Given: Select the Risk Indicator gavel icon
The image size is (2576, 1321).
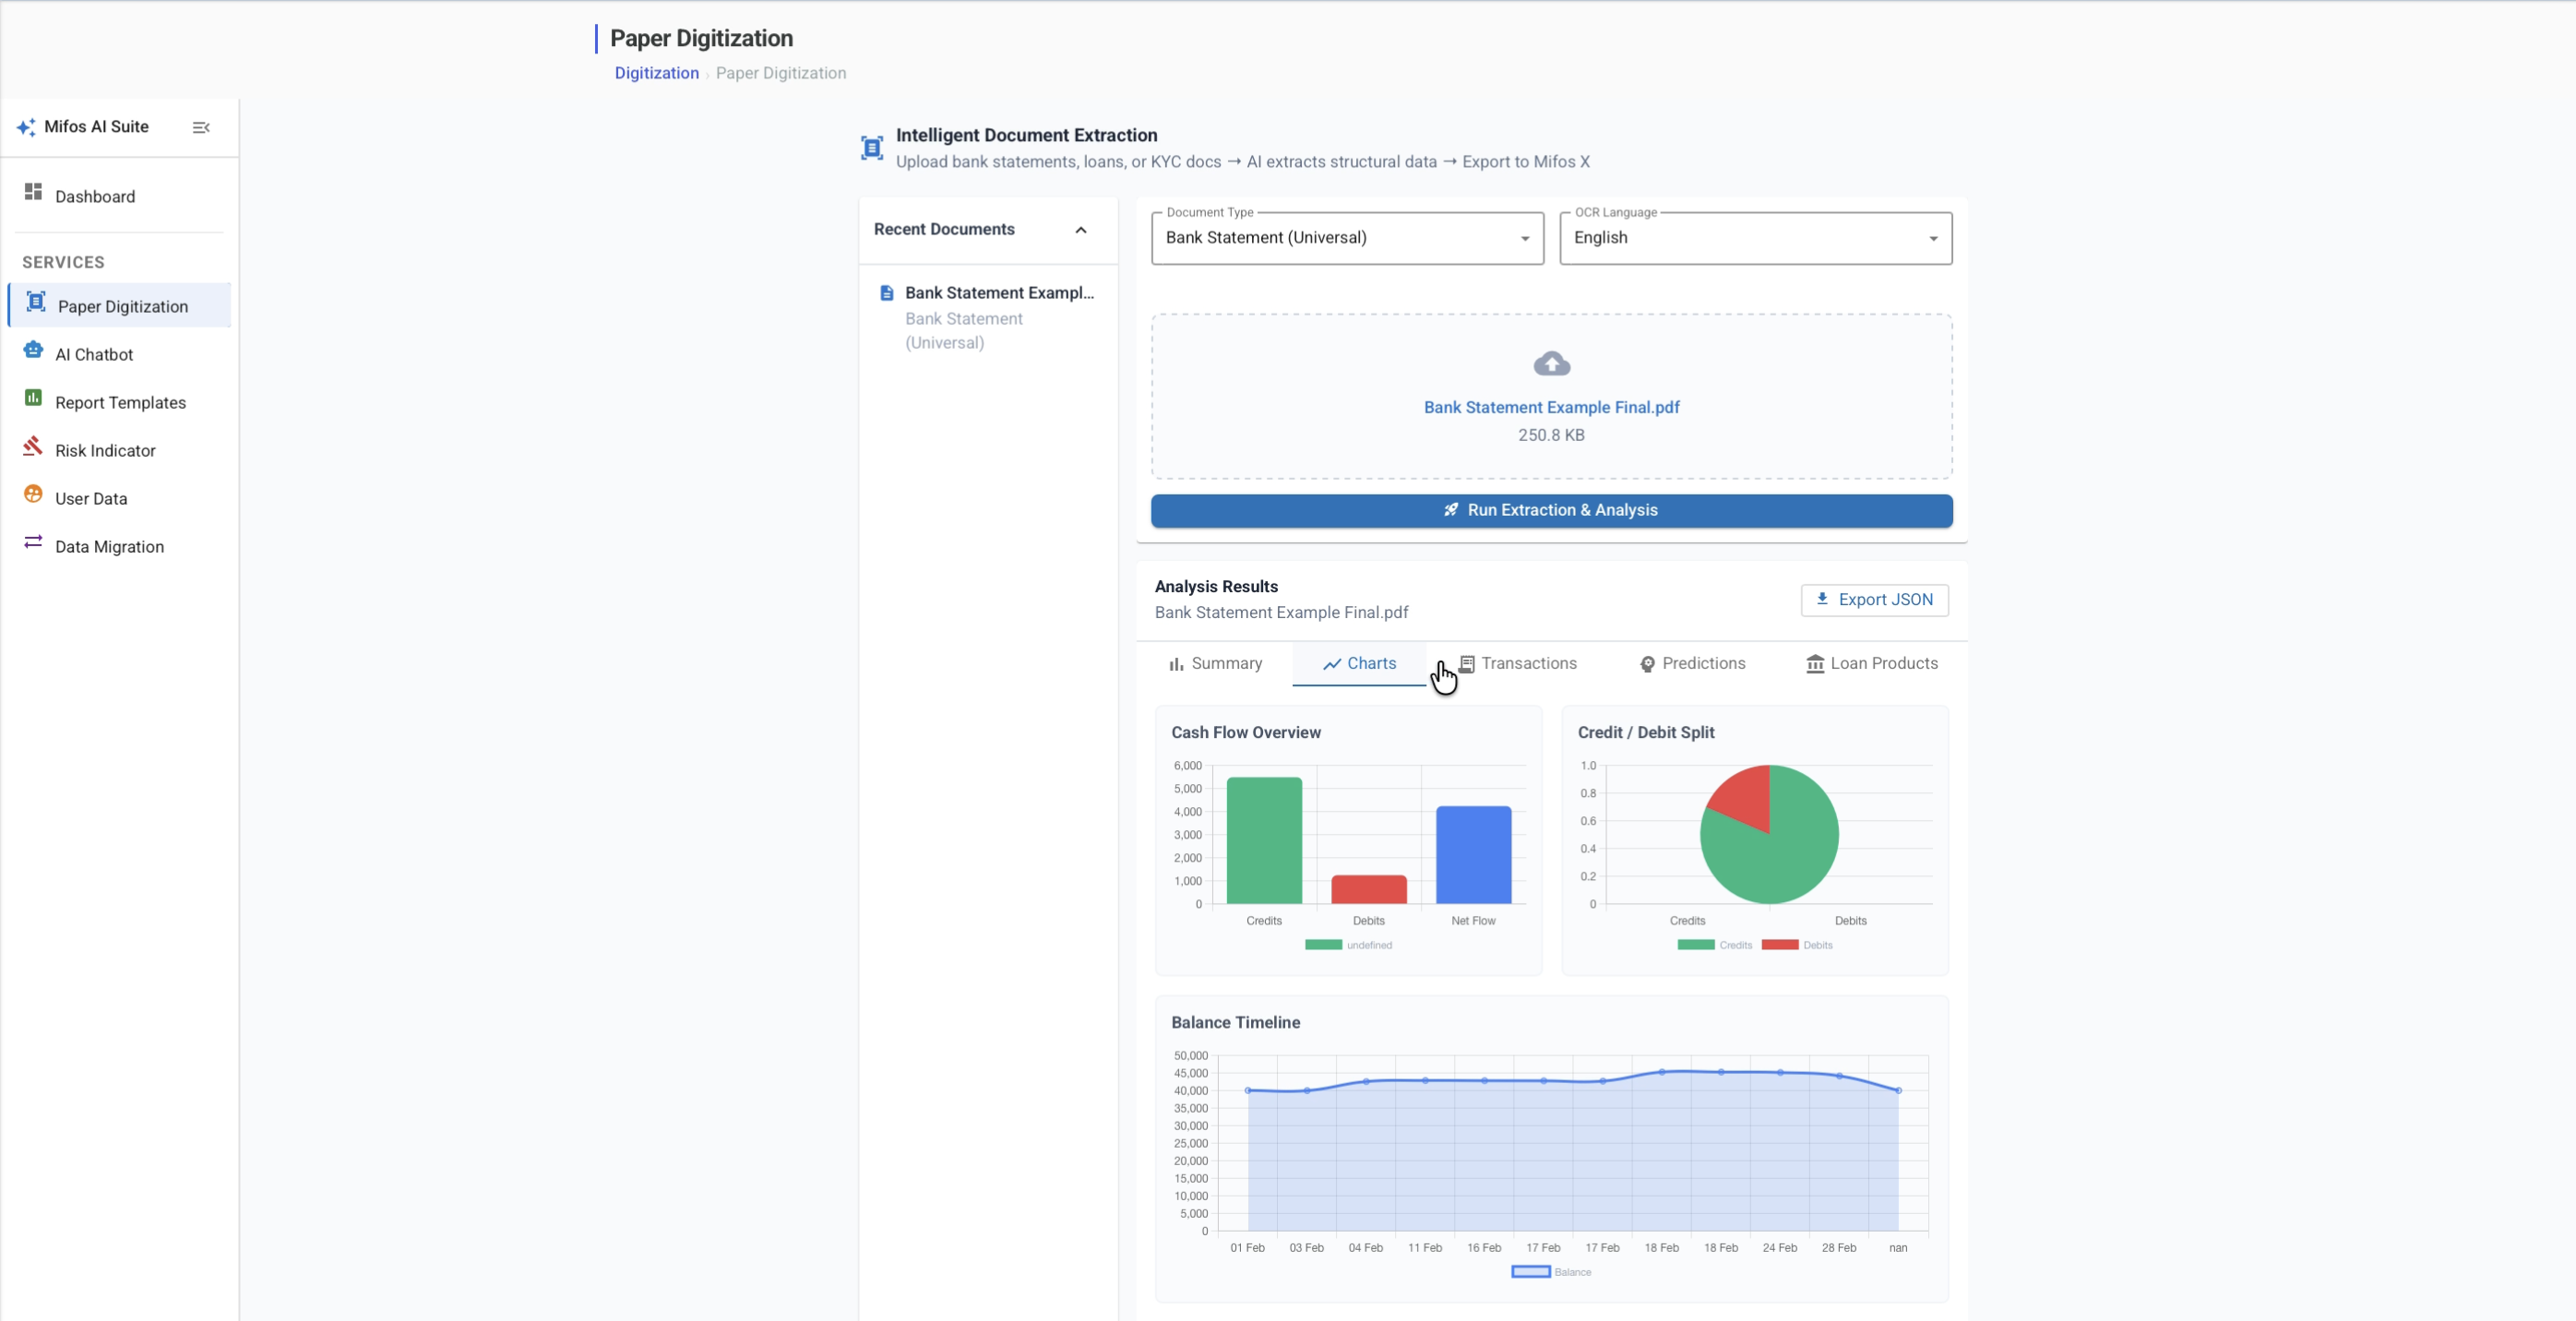Looking at the screenshot, I should pos(33,446).
